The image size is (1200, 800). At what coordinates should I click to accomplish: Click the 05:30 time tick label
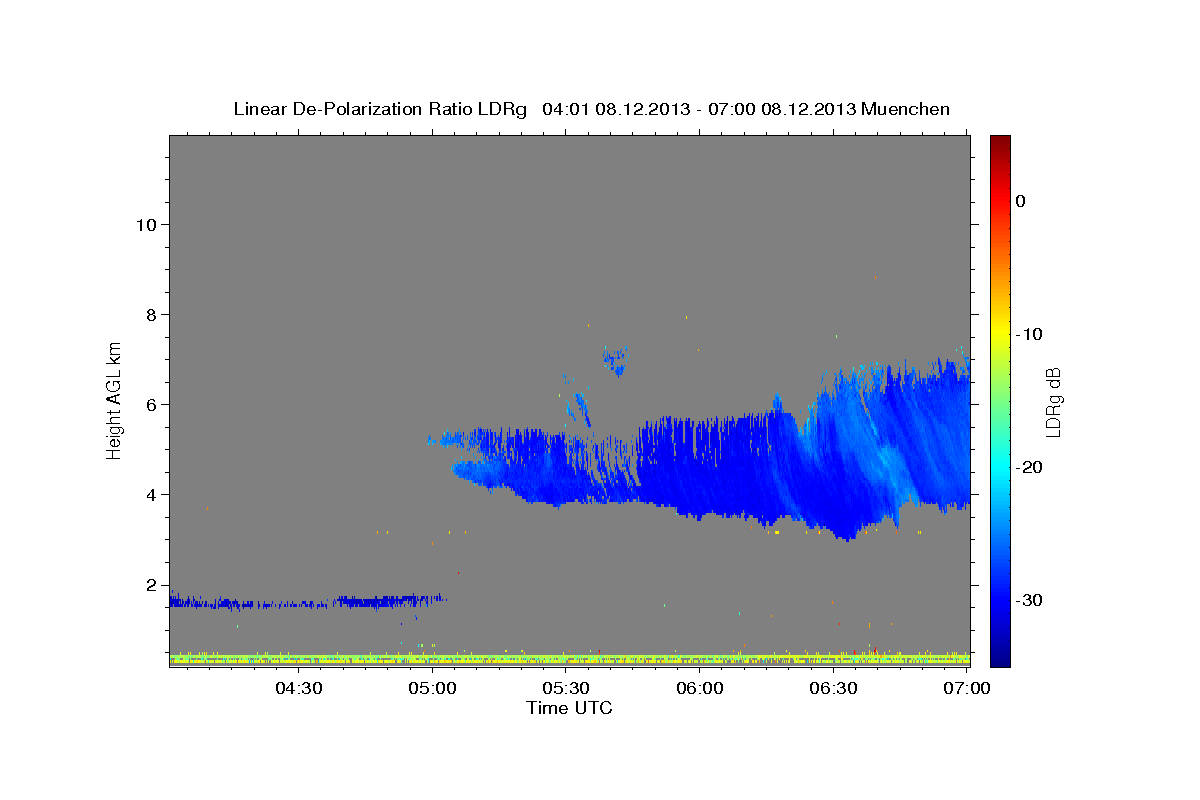pos(566,689)
